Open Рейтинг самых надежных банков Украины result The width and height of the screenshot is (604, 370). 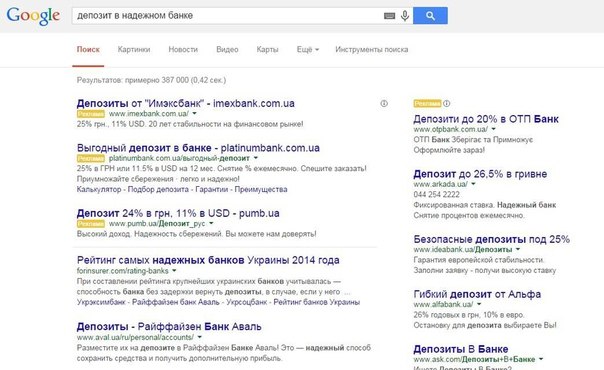tap(208, 260)
